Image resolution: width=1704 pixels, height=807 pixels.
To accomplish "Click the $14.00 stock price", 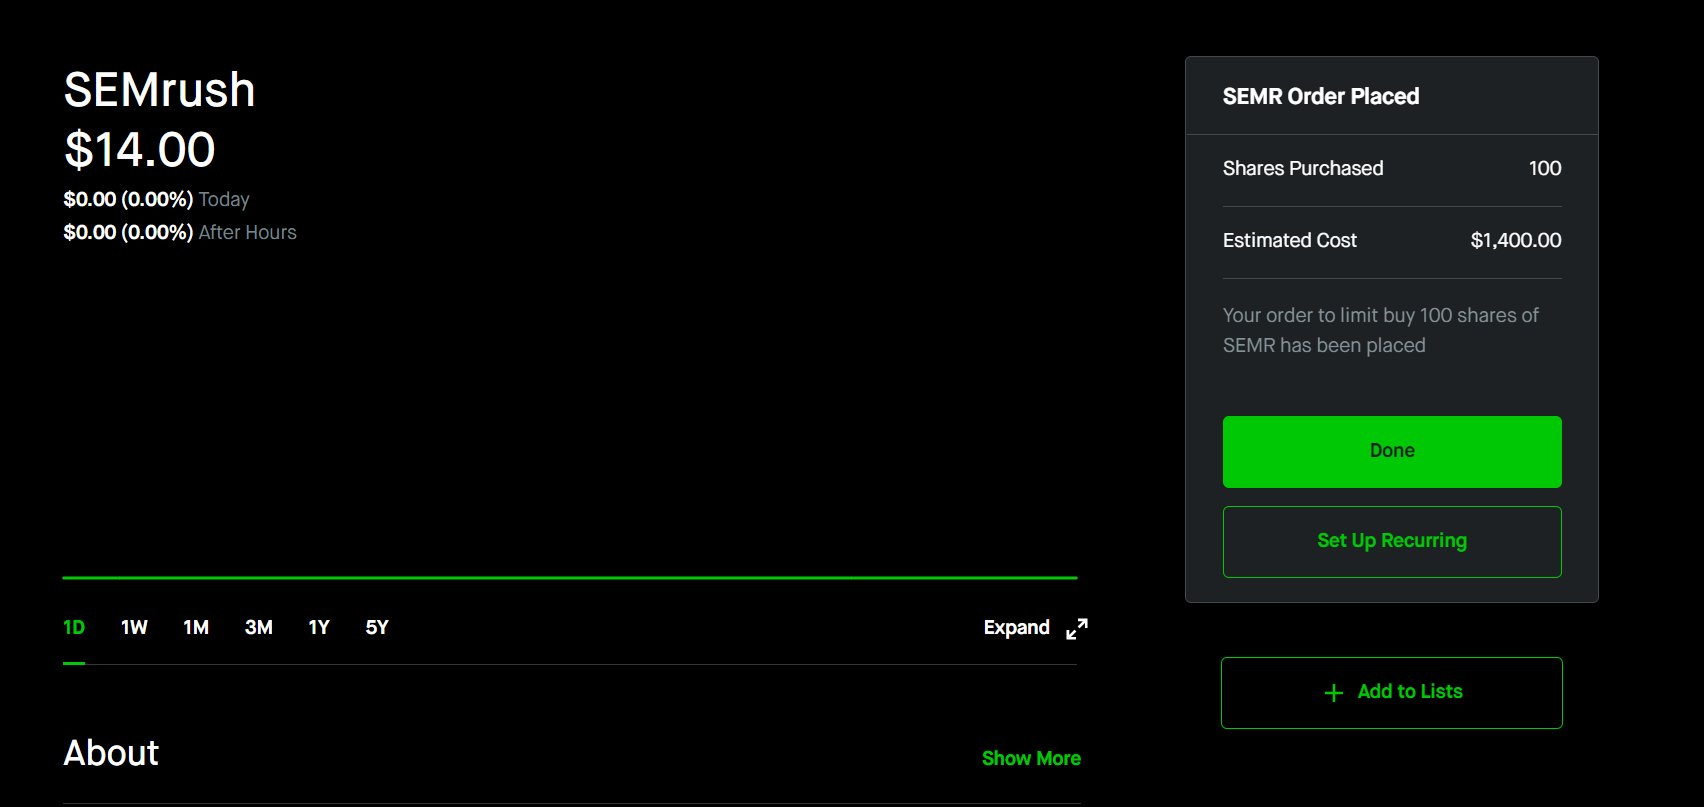I will click(x=140, y=150).
